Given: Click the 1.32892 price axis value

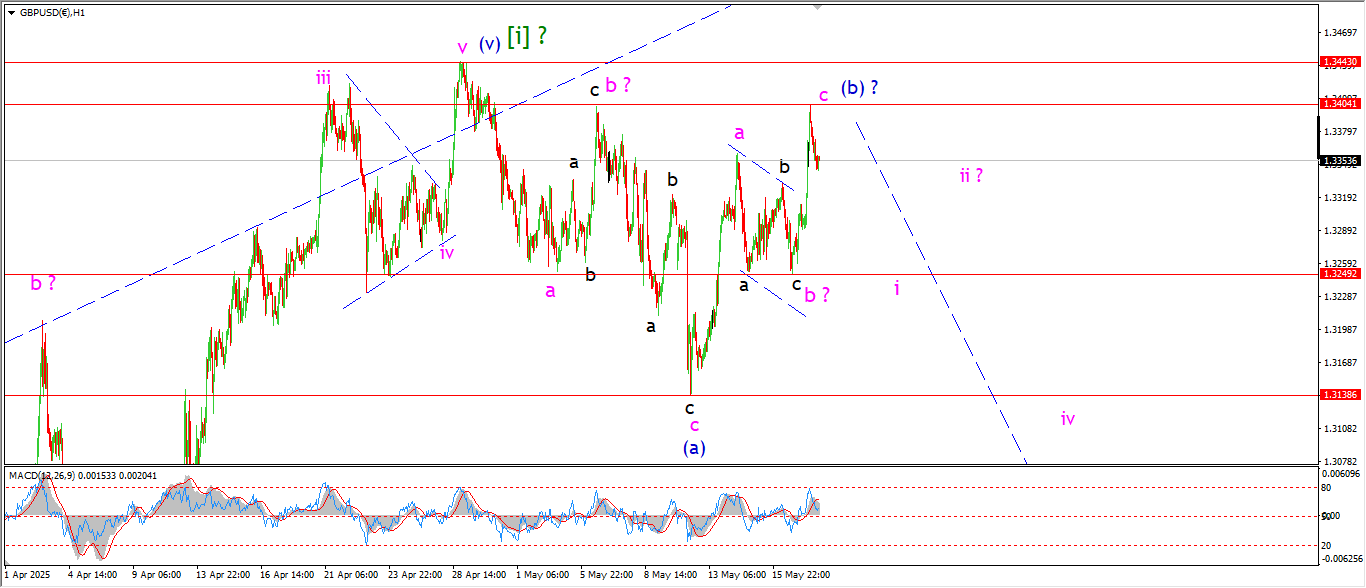Looking at the screenshot, I should point(1339,231).
